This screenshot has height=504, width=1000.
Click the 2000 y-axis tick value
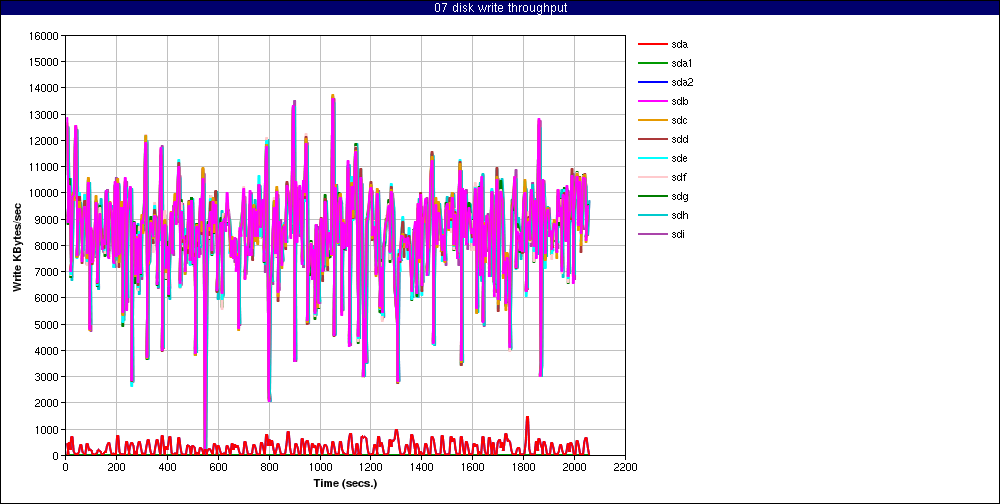47,404
